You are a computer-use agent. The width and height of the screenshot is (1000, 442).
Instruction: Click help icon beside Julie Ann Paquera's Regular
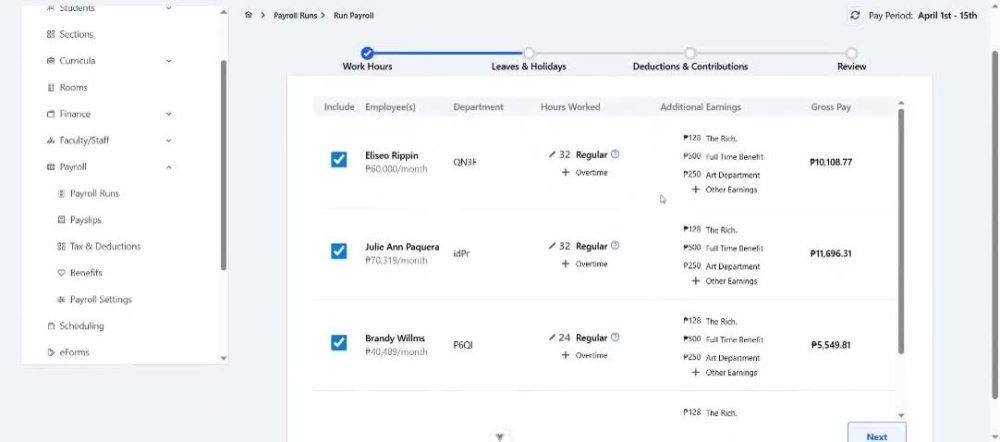pos(615,246)
